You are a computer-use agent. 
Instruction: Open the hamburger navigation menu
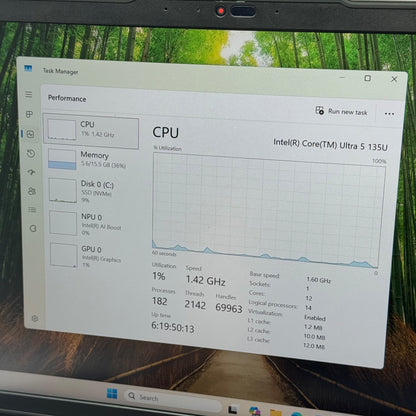coord(29,95)
